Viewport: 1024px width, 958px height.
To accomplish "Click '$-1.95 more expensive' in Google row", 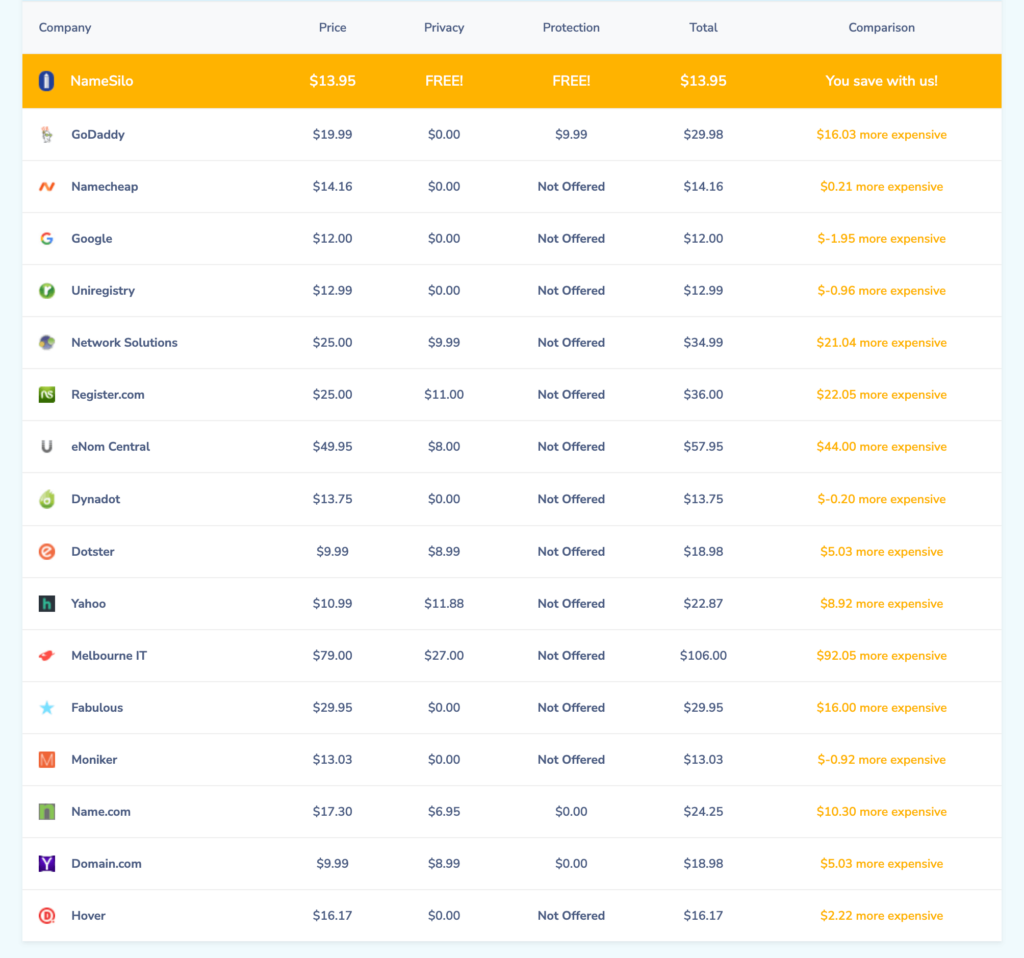I will [882, 238].
